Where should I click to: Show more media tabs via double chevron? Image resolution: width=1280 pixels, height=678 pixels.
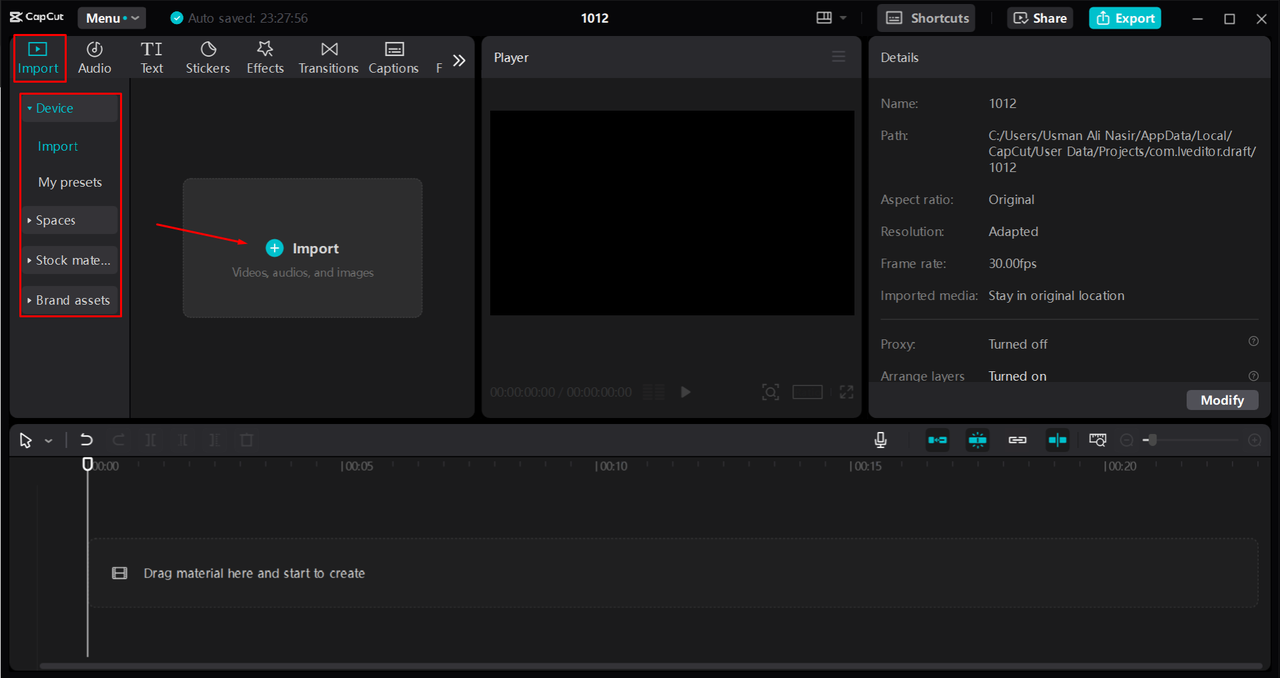pyautogui.click(x=459, y=60)
